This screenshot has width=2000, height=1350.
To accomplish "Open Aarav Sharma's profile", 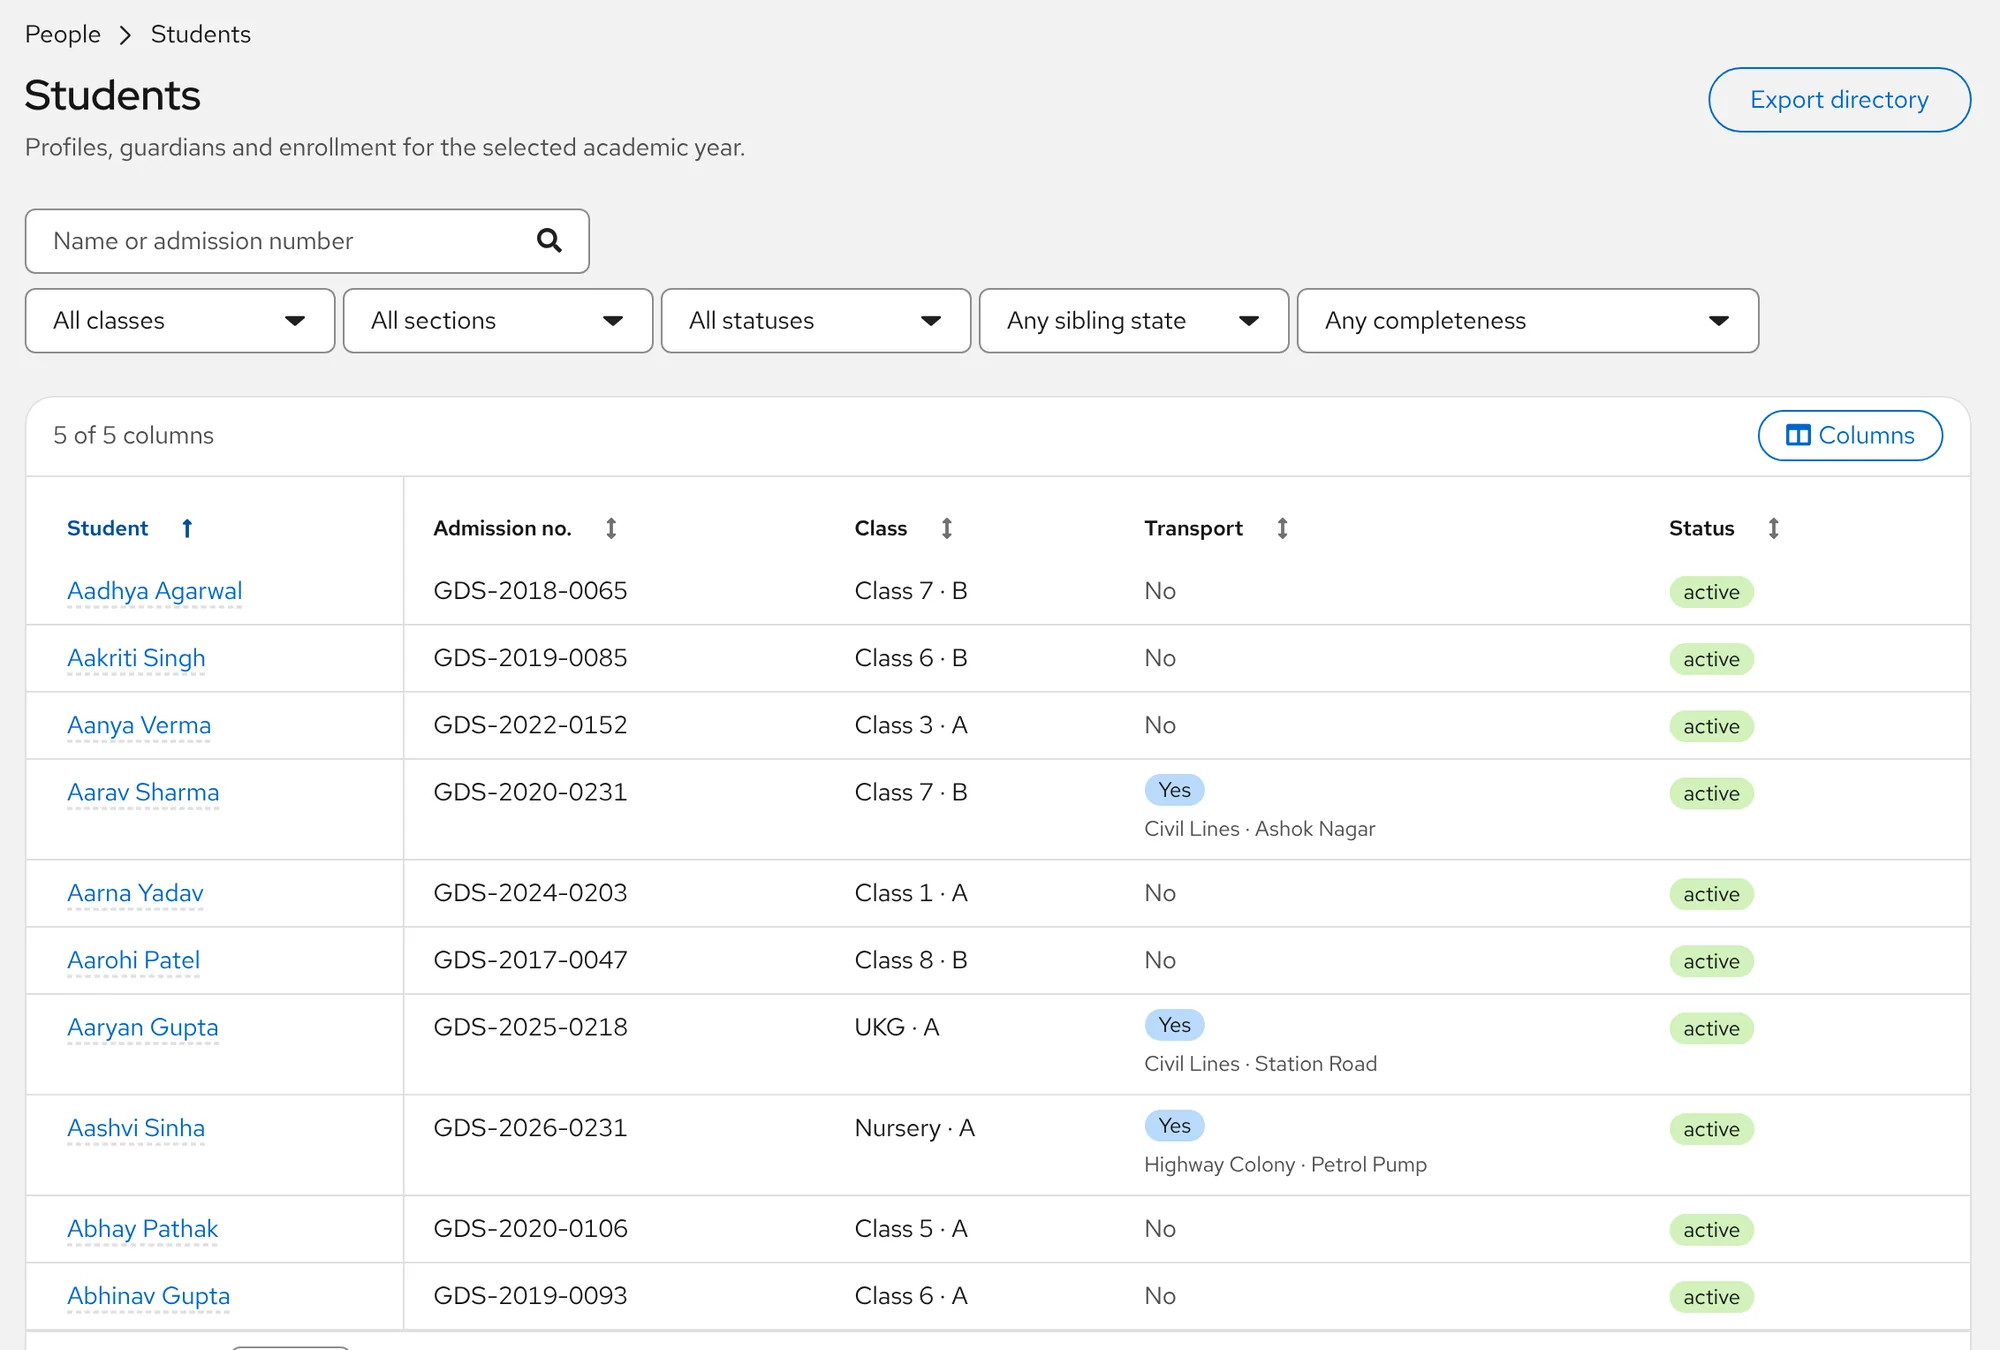I will [143, 792].
